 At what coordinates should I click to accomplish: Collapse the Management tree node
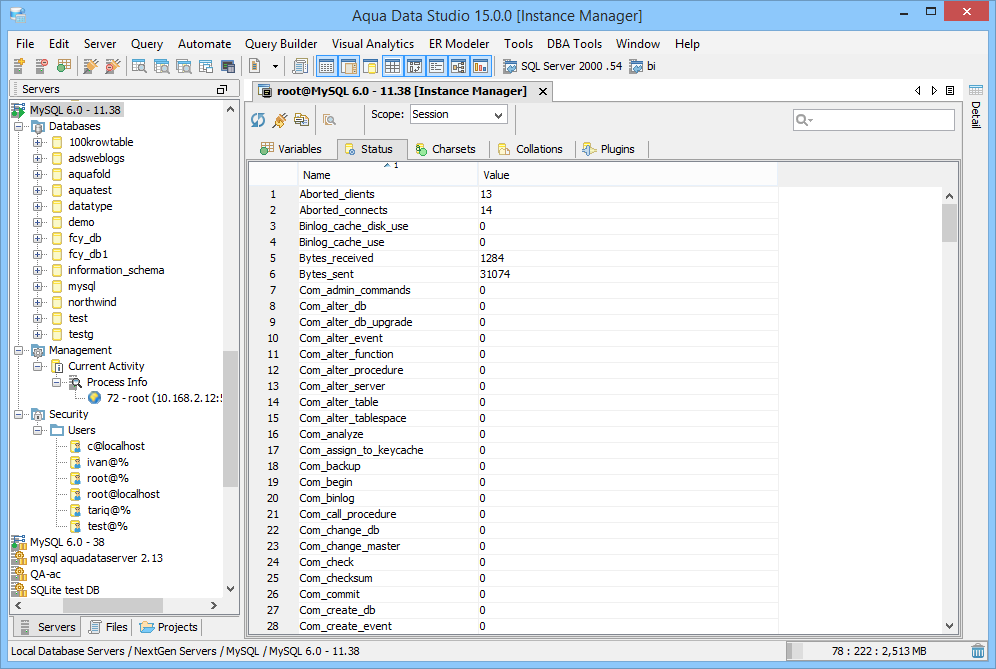tap(19, 351)
